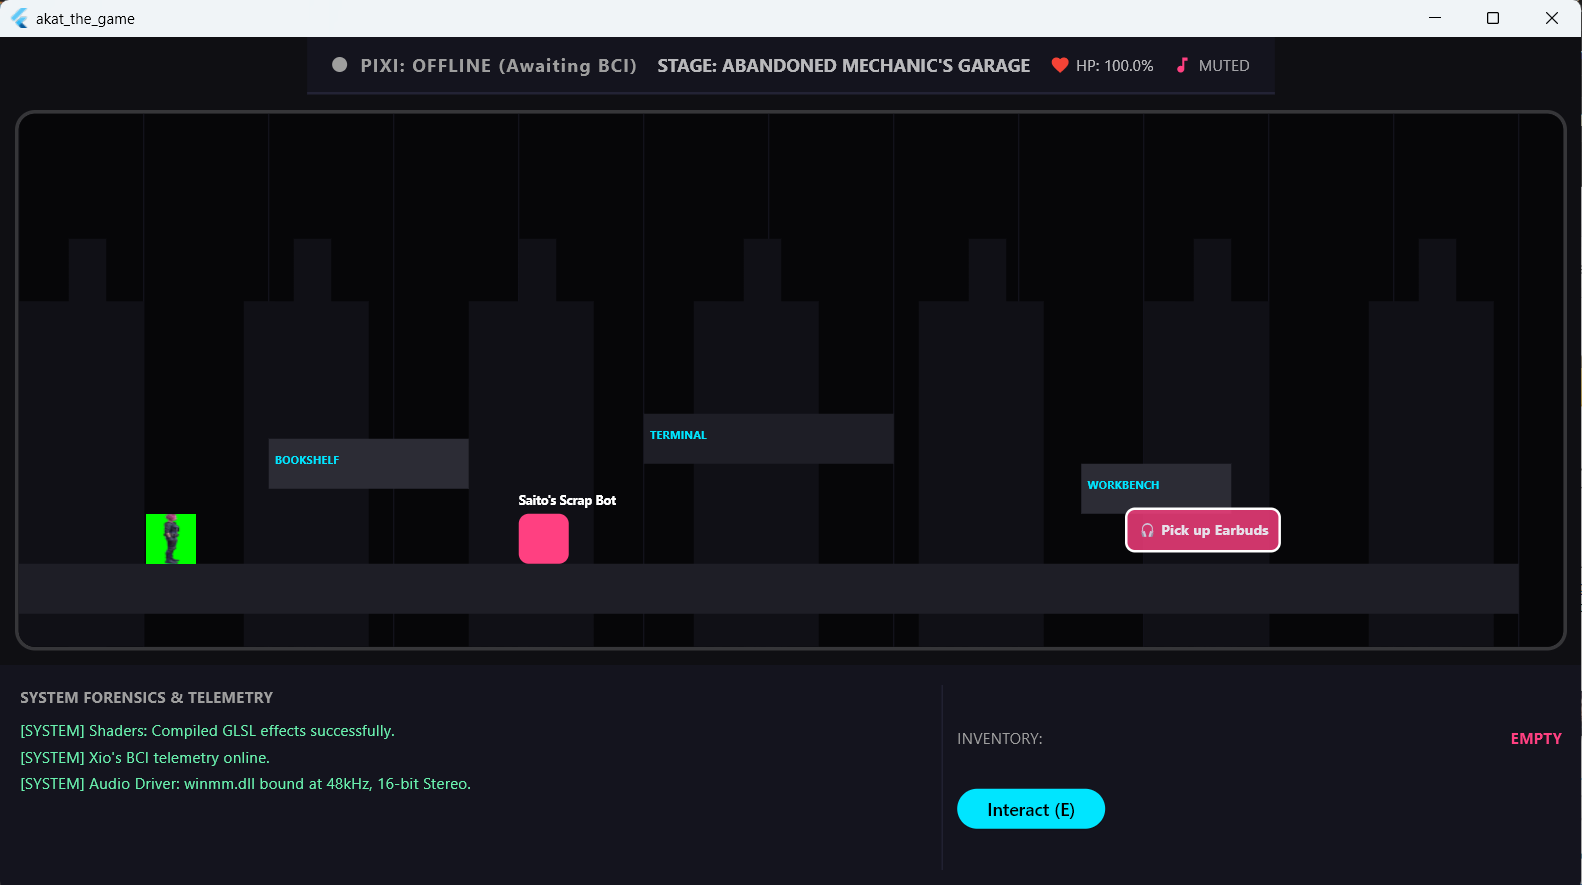Image resolution: width=1582 pixels, height=885 pixels.
Task: Click the 'PIXI: OFFLINE (Awaiting BCI)' status text
Action: coord(498,66)
